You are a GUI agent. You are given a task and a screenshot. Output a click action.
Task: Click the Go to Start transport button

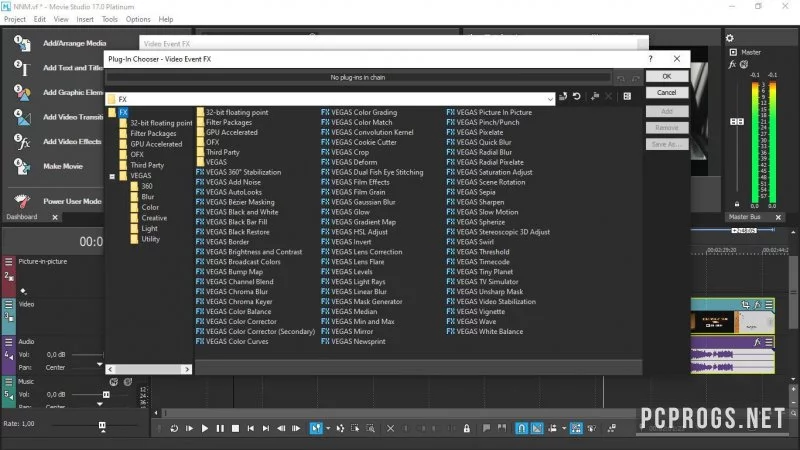click(x=251, y=429)
